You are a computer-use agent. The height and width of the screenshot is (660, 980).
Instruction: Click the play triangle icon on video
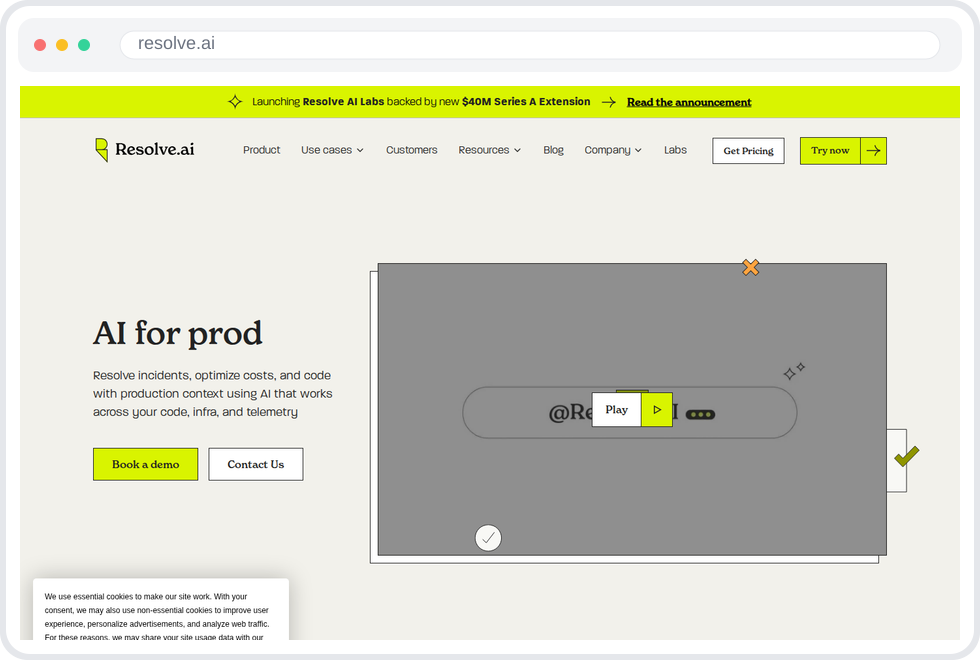click(657, 409)
